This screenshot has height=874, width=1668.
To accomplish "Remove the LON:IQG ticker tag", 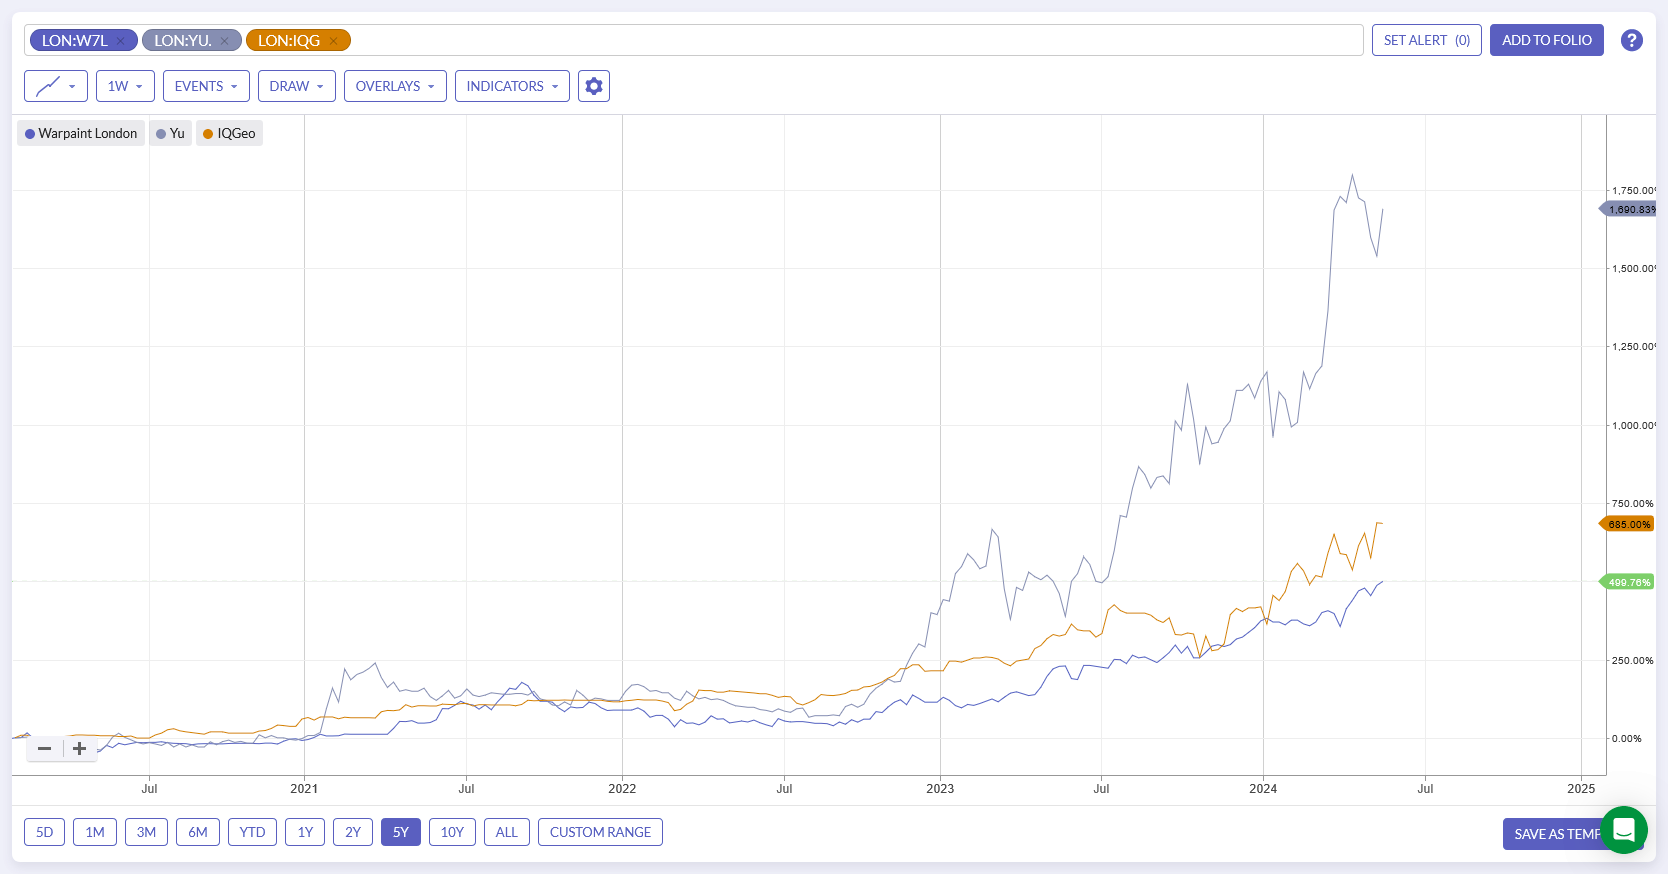I will [x=334, y=41].
